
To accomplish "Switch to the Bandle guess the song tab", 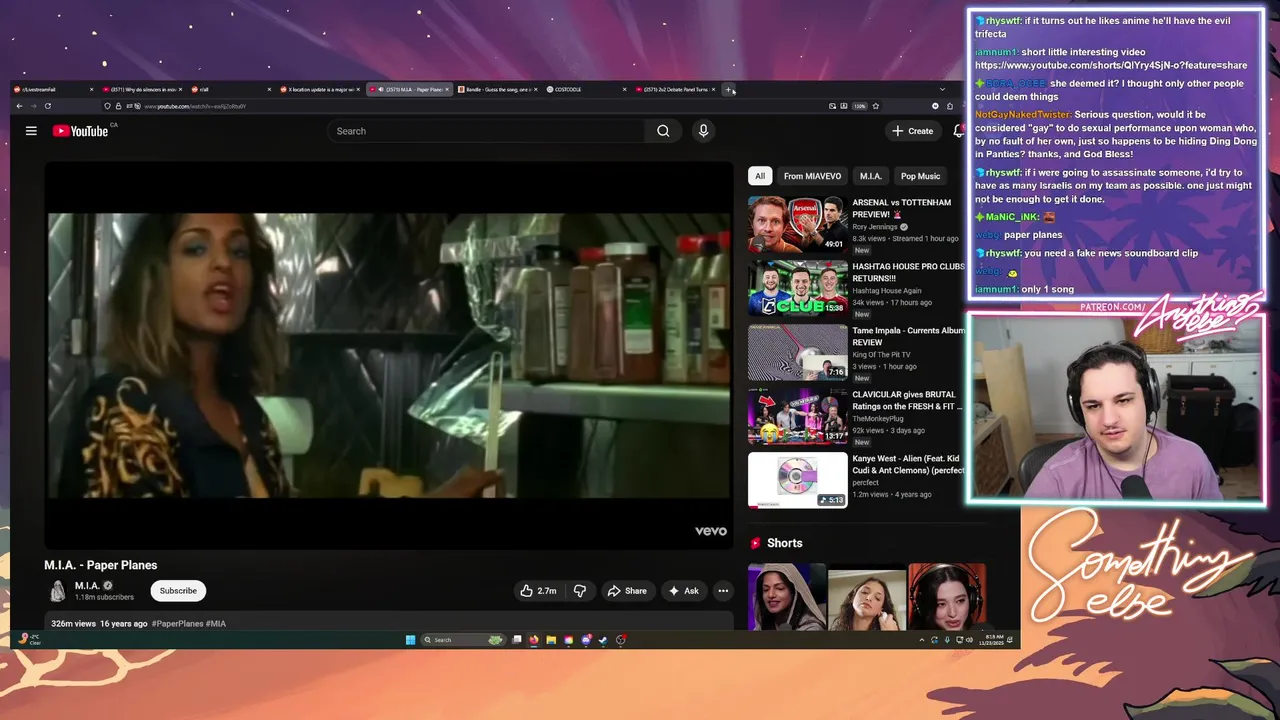I will pos(495,89).
